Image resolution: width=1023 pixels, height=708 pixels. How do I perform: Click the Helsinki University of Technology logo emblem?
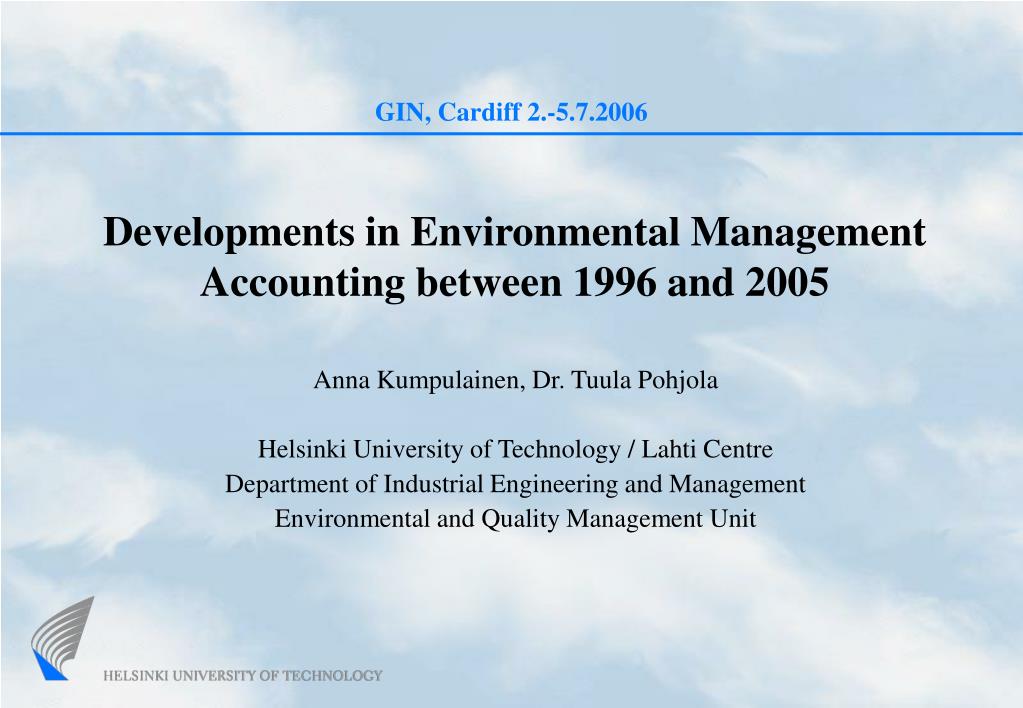pyautogui.click(x=63, y=638)
